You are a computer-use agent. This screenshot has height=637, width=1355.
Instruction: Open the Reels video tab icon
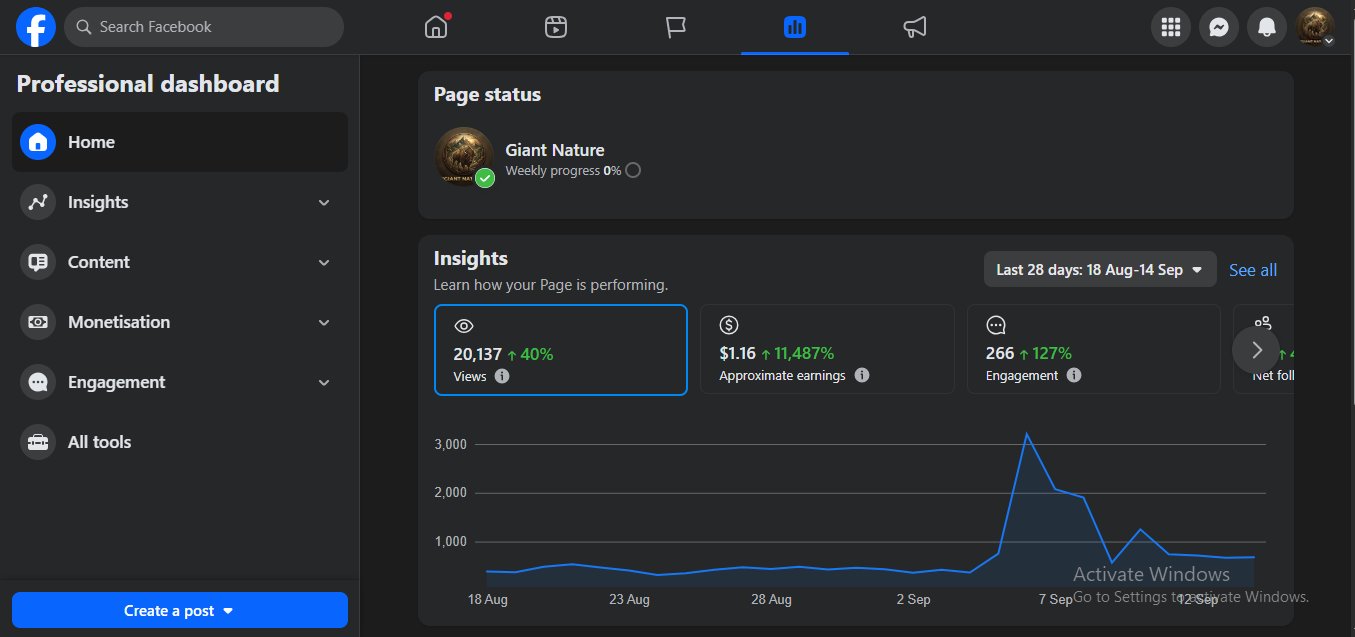556,27
